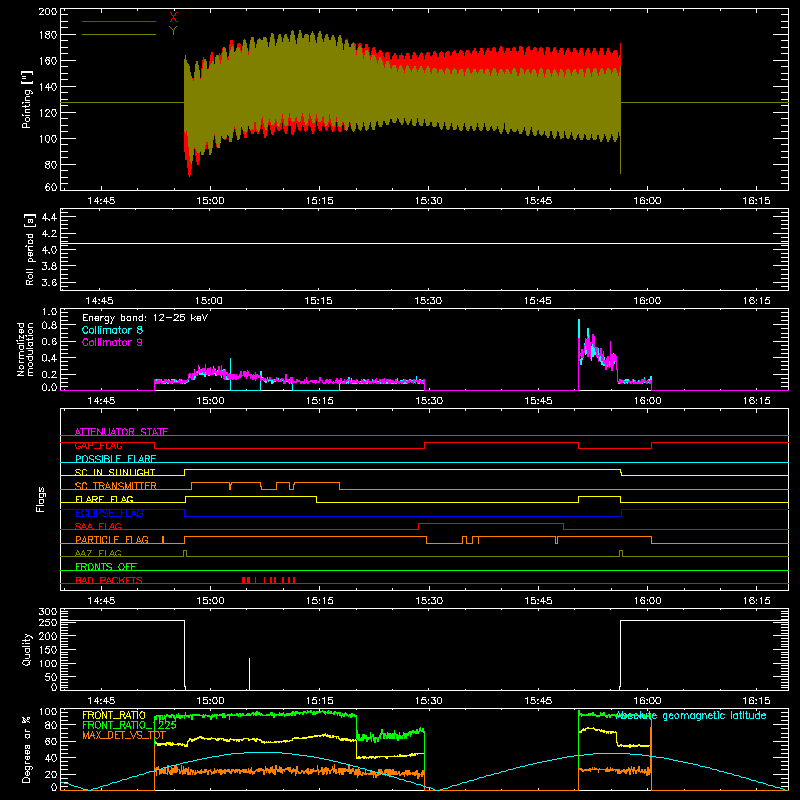Click the 'Roll period [s]' axis title
The height and width of the screenshot is (800, 800).
point(29,249)
